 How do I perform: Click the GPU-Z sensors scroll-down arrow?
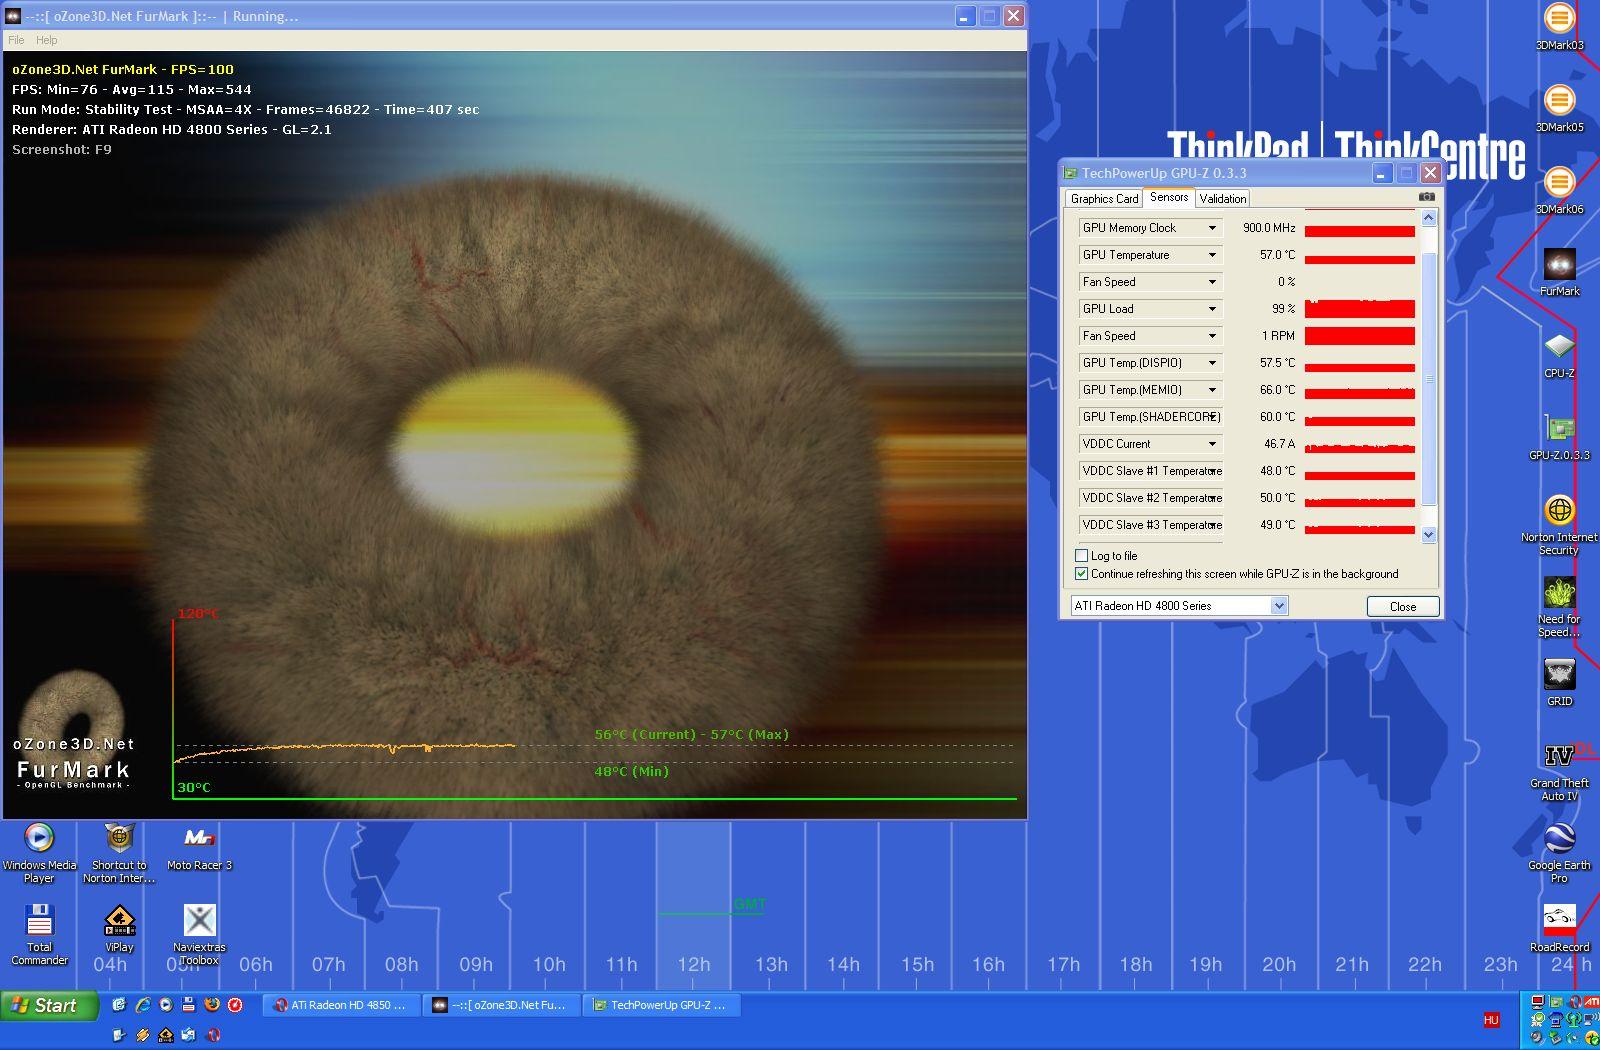1428,535
